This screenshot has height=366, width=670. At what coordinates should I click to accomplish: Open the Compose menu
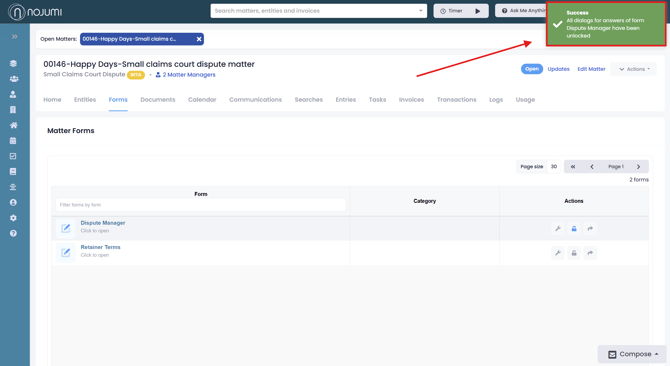pos(632,354)
